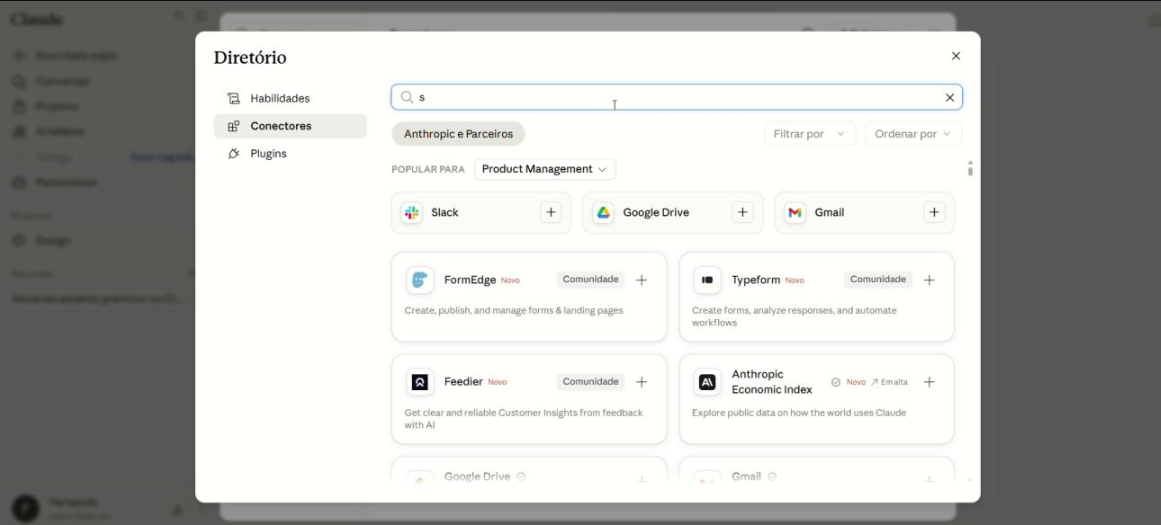This screenshot has width=1161, height=525.
Task: Click FormEdge description about landing pages
Action: (514, 310)
